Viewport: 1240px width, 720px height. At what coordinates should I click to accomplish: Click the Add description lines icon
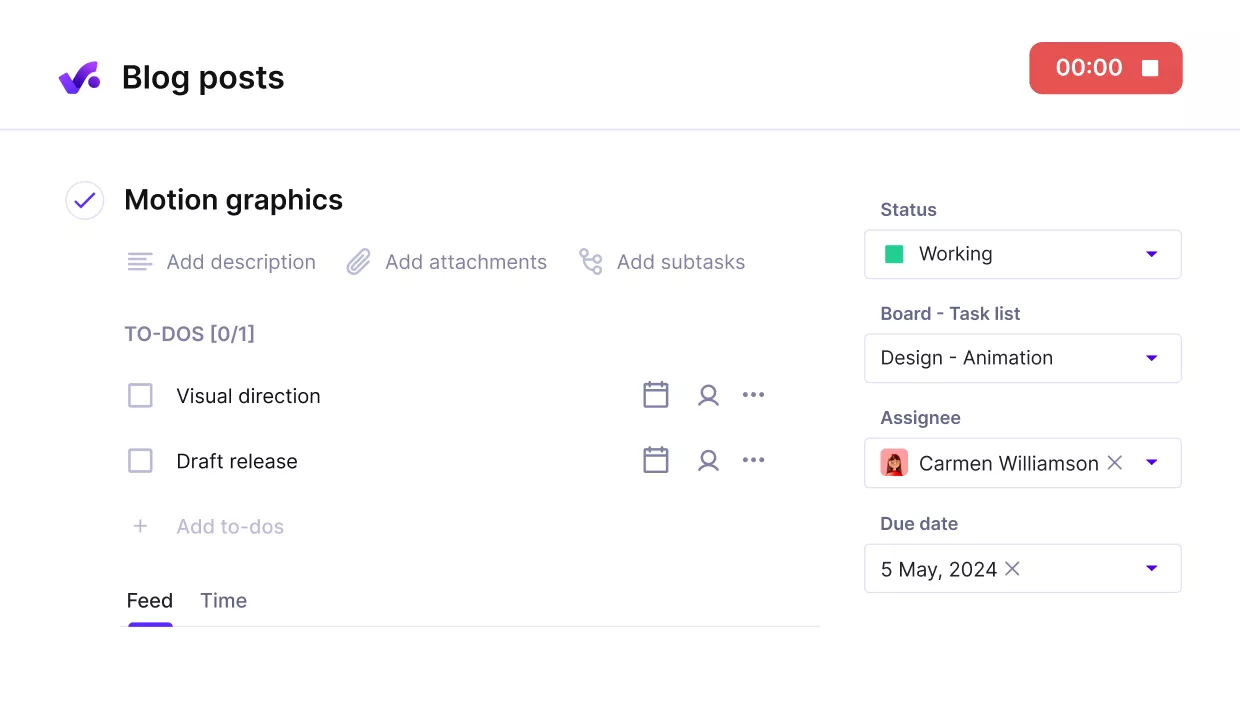tap(140, 262)
